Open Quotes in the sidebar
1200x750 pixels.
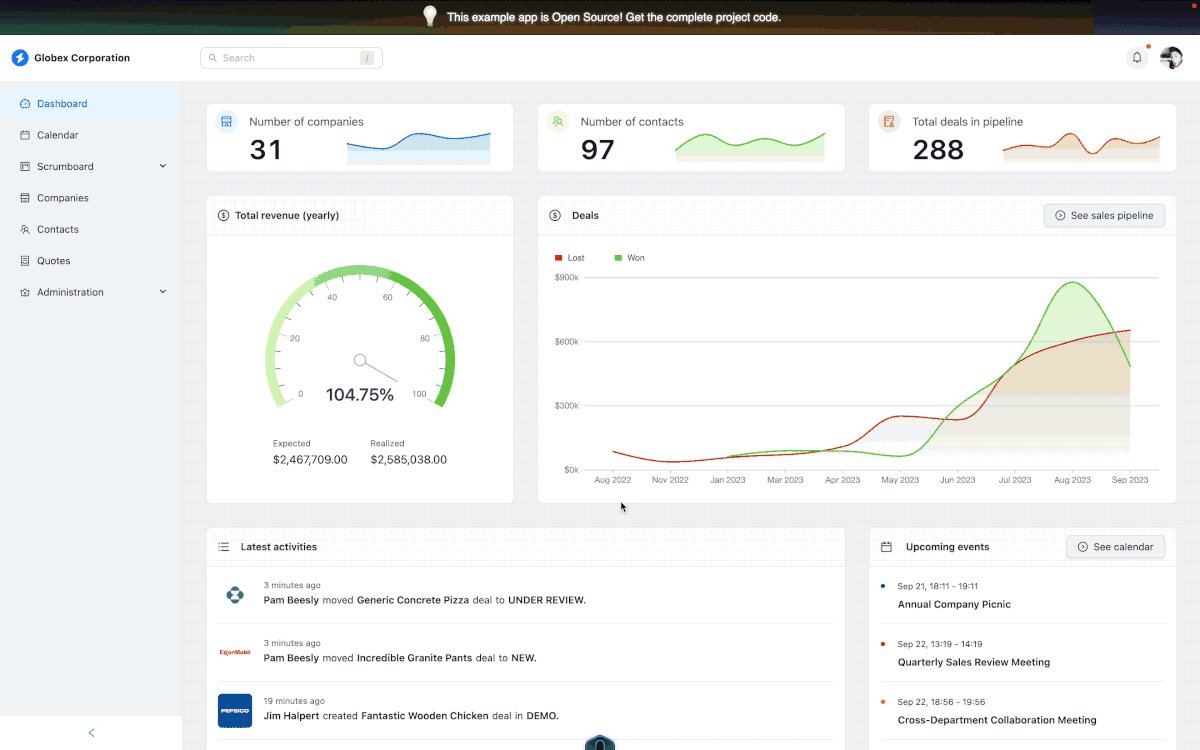click(53, 261)
